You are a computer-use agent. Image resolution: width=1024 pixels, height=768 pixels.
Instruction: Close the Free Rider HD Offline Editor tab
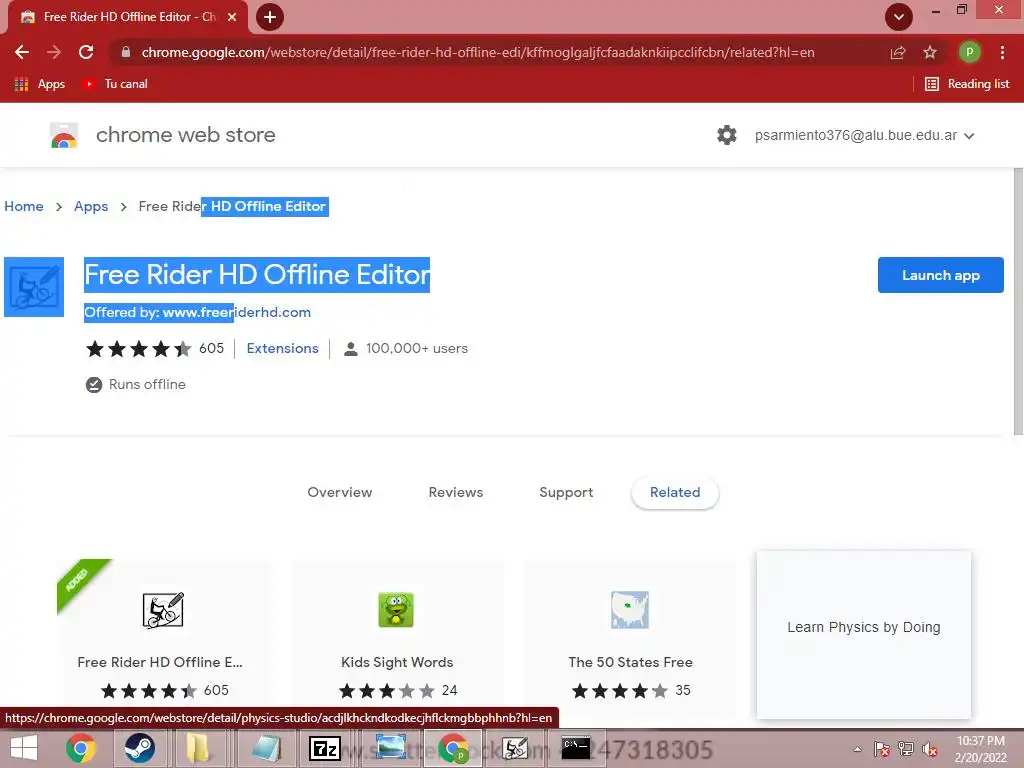(232, 17)
